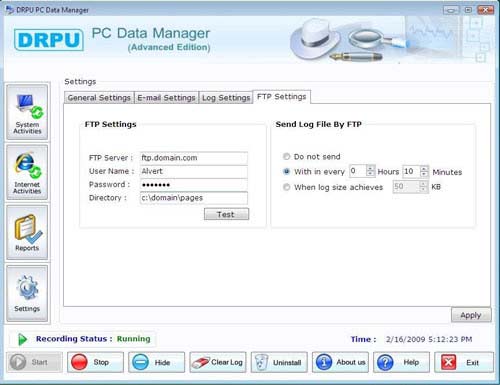The image size is (500, 385).
Task: Click the DRPU logo
Action: [49, 40]
